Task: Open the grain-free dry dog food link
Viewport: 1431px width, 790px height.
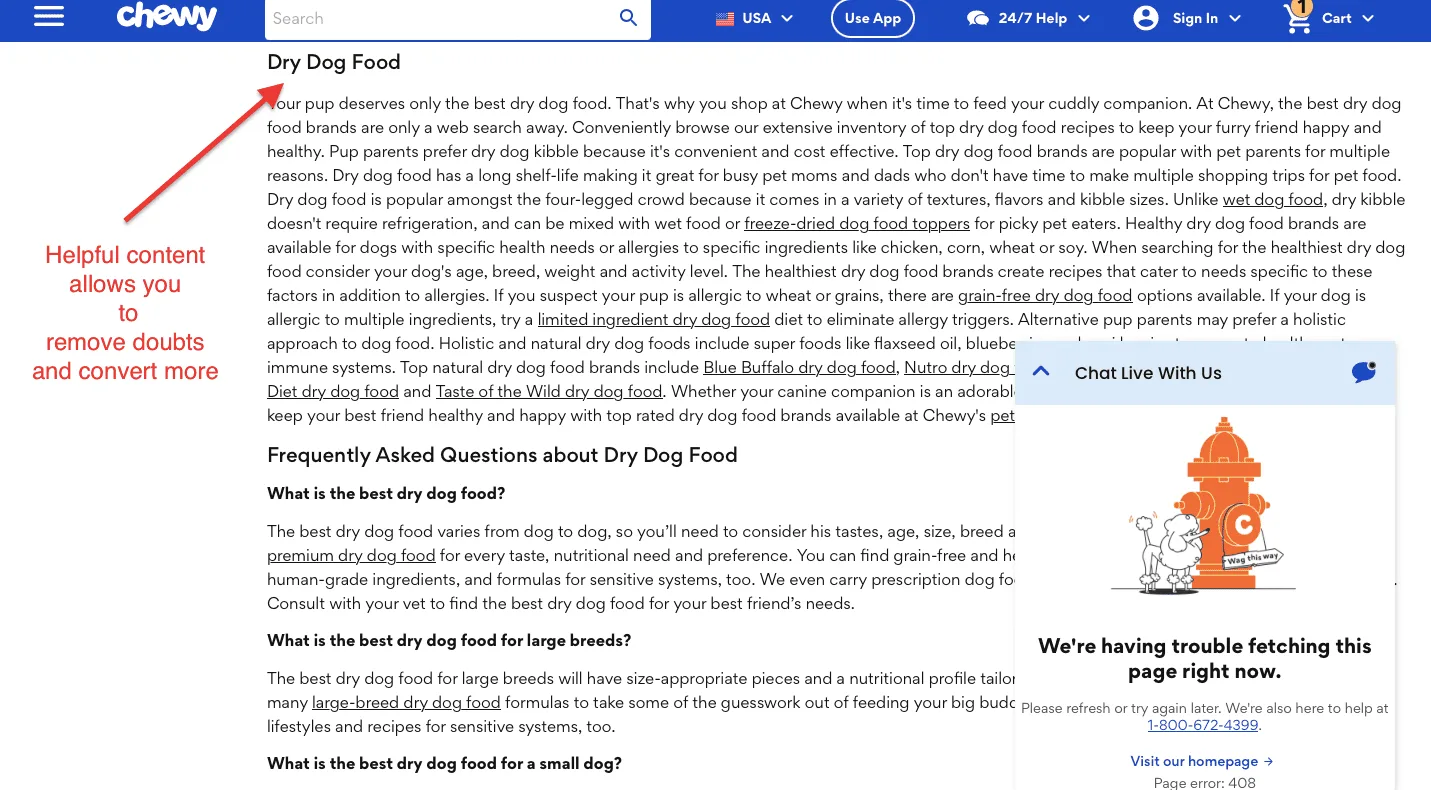Action: 1045,295
